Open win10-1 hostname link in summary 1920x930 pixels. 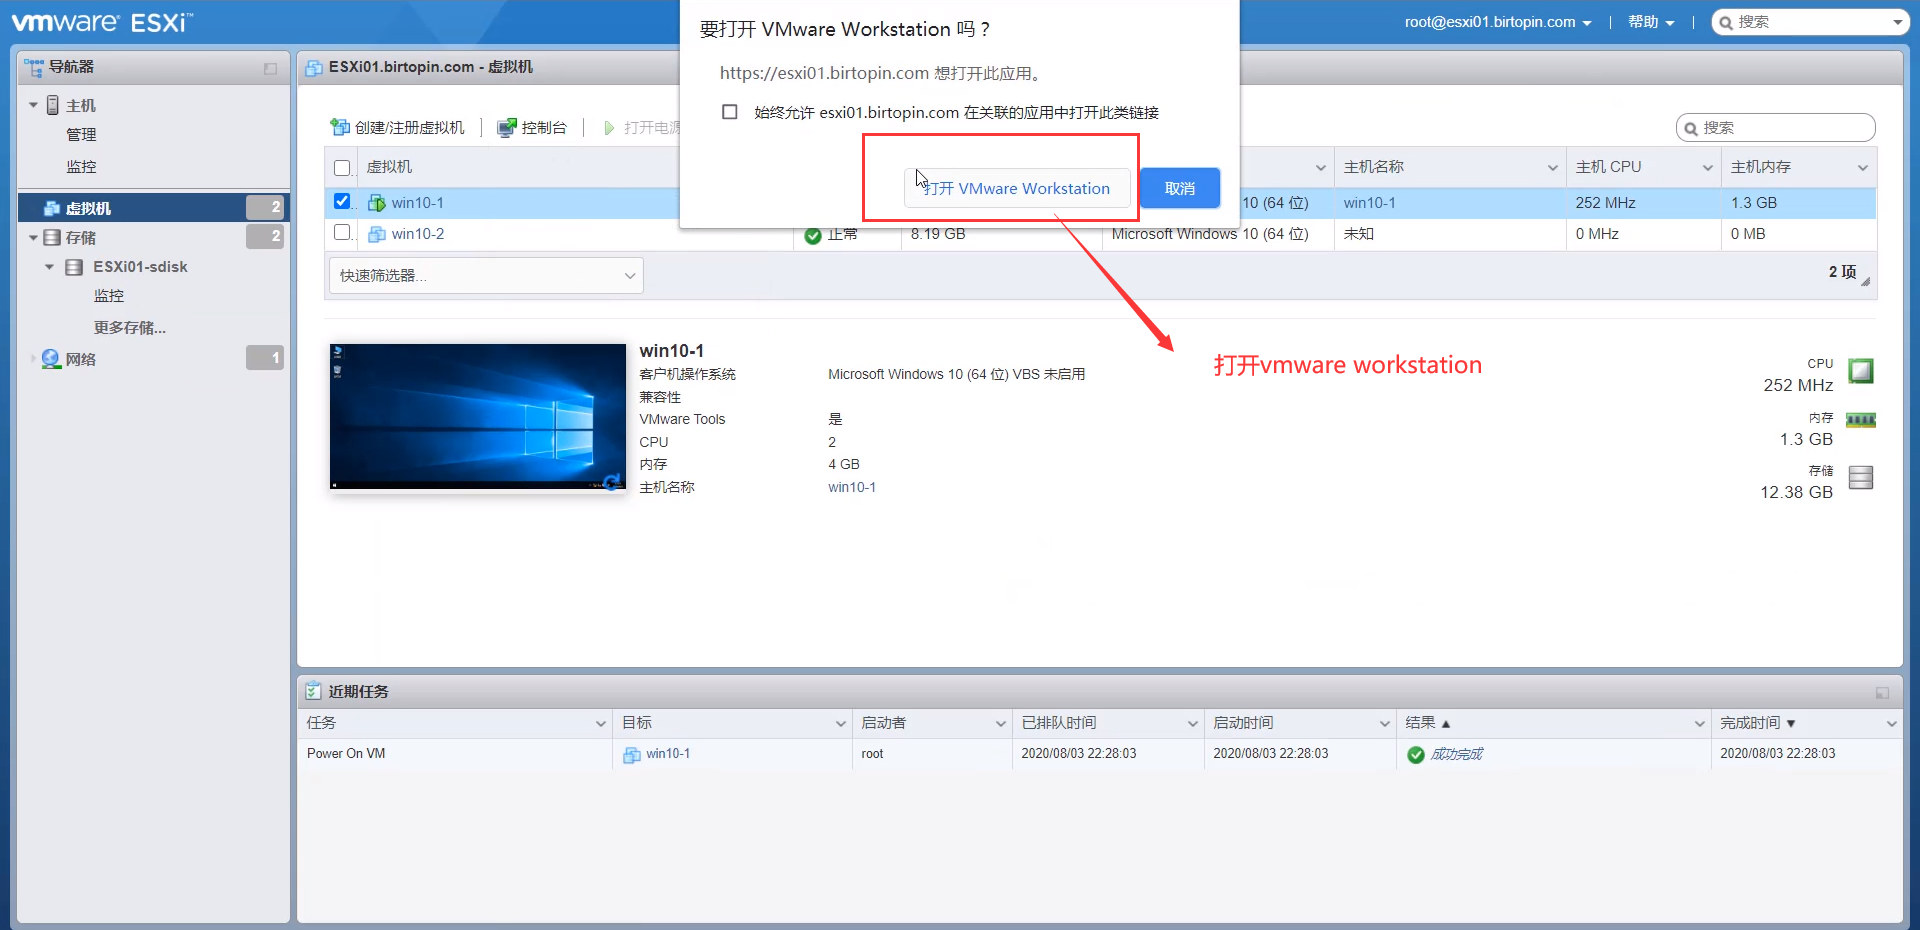tap(852, 487)
